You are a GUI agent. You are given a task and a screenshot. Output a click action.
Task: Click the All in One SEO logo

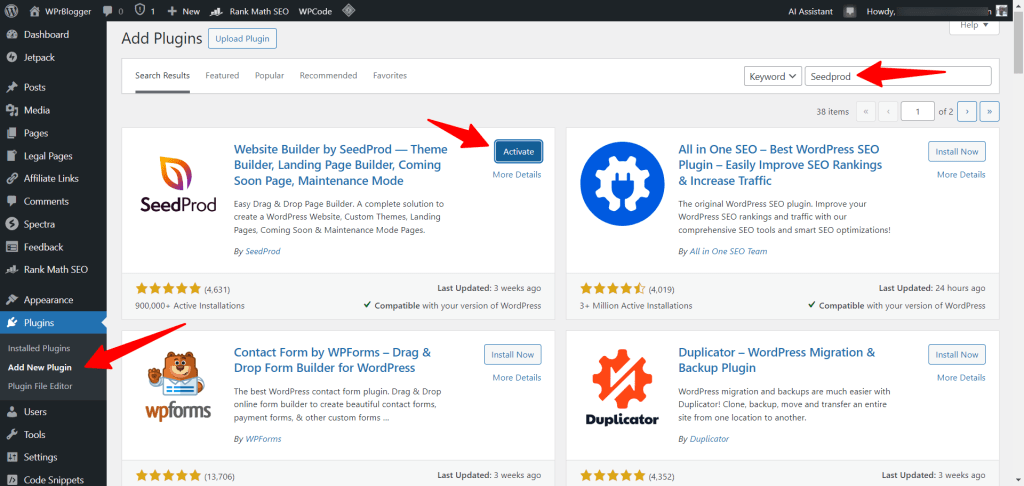point(622,183)
